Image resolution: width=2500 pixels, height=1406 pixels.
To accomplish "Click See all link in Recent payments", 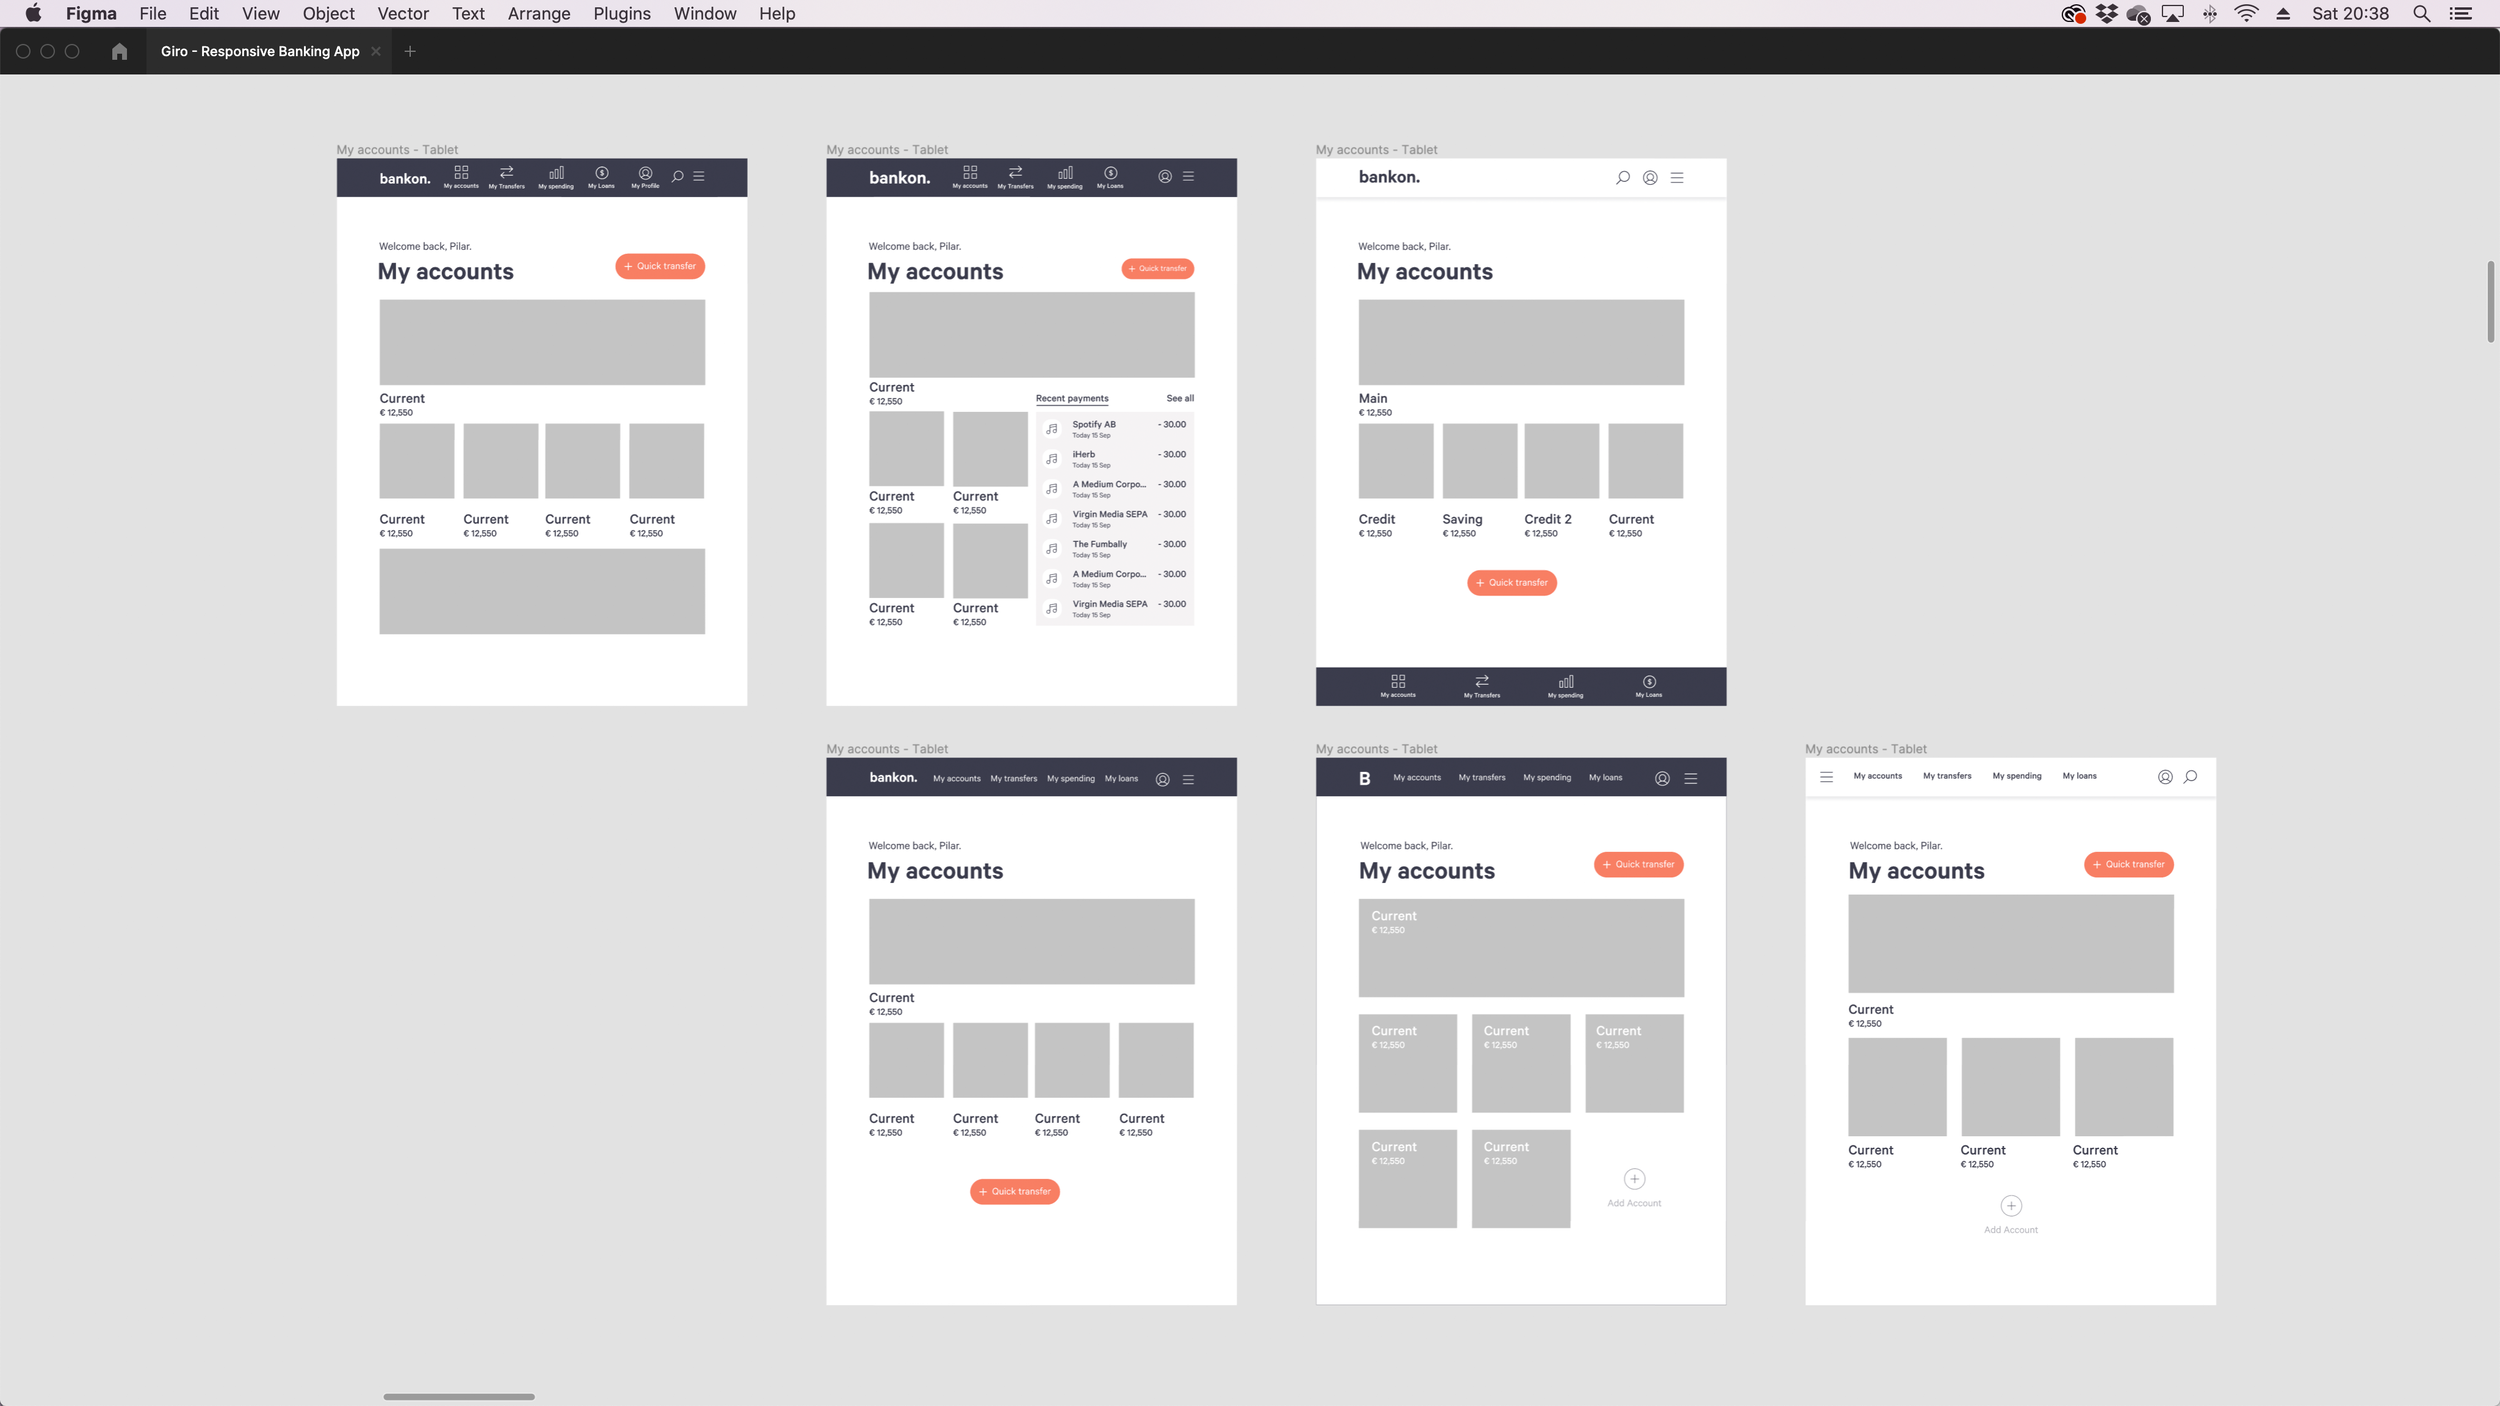I will coord(1180,398).
